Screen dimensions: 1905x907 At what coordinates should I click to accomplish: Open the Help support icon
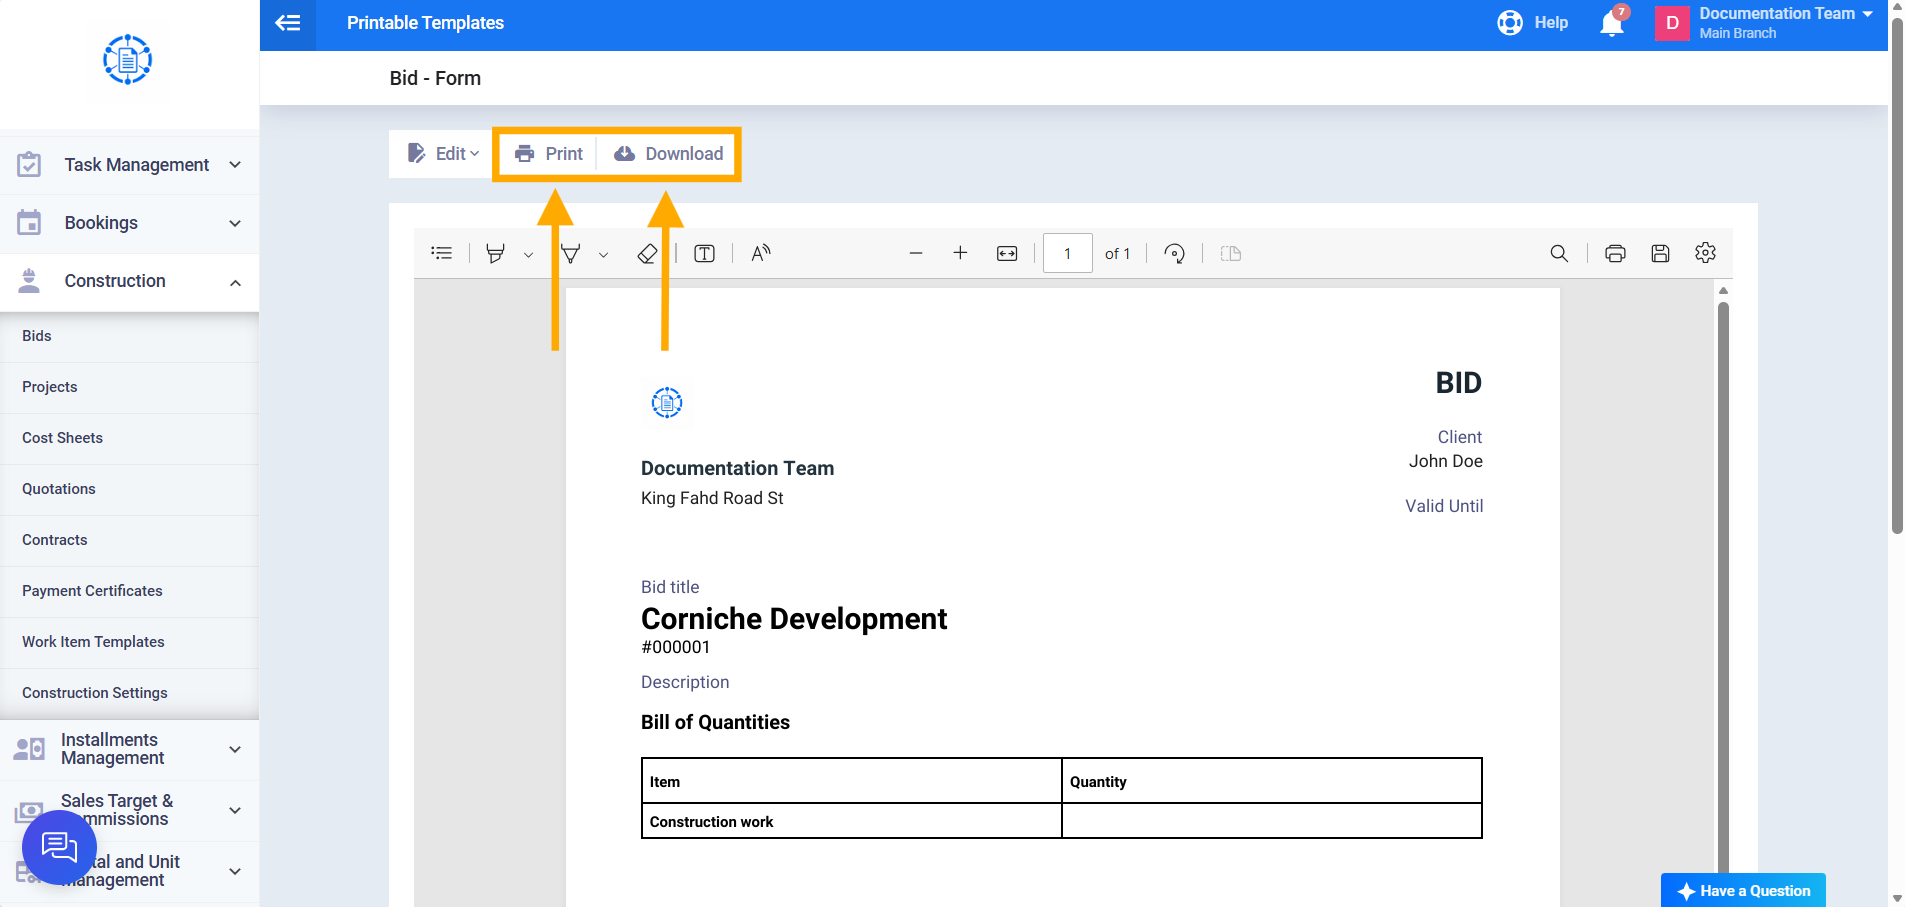pyautogui.click(x=1510, y=23)
